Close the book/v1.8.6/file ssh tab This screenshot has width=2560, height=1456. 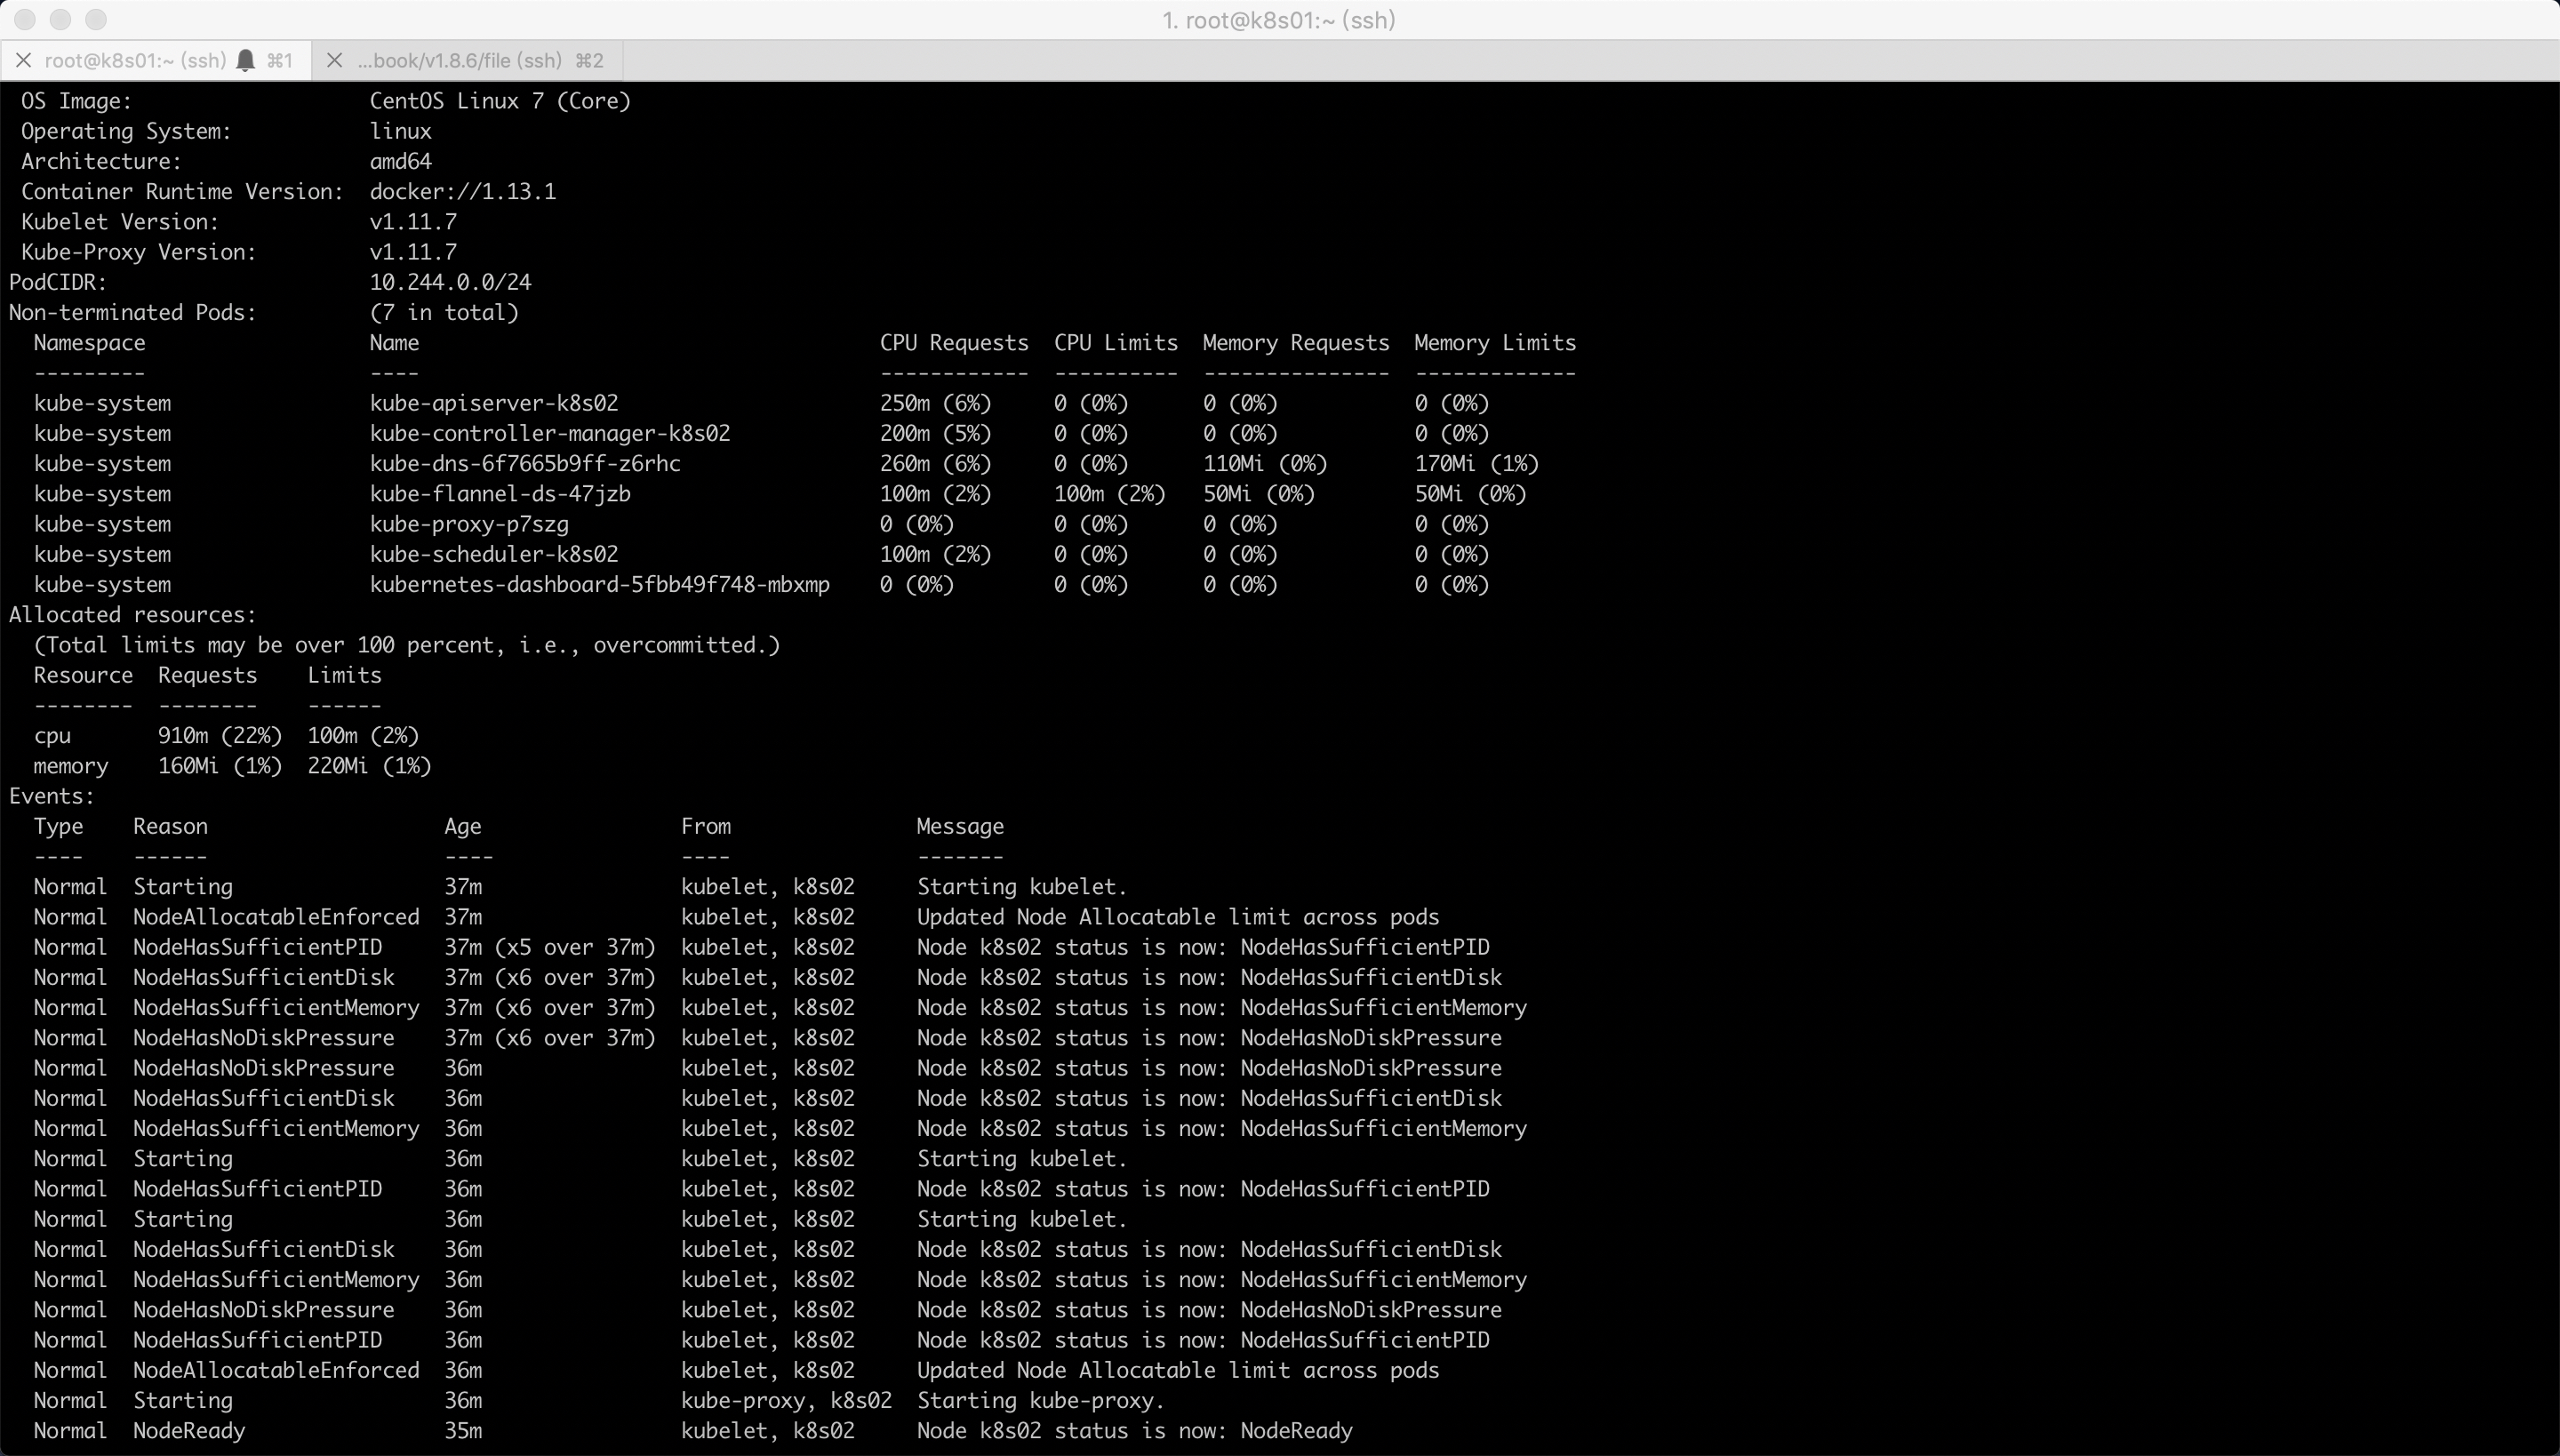click(335, 61)
